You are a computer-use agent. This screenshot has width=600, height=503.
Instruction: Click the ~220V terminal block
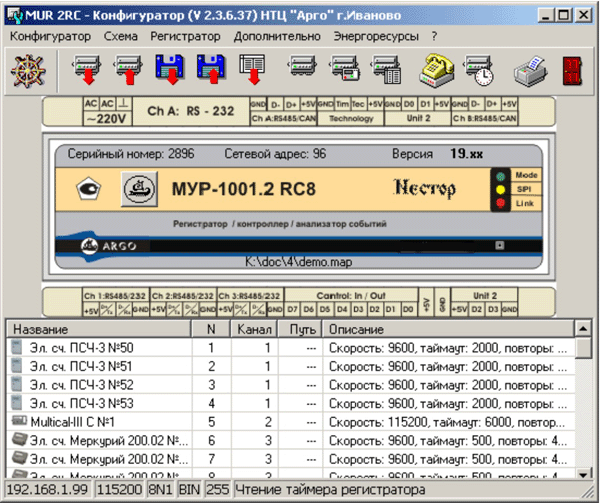pyautogui.click(x=107, y=111)
